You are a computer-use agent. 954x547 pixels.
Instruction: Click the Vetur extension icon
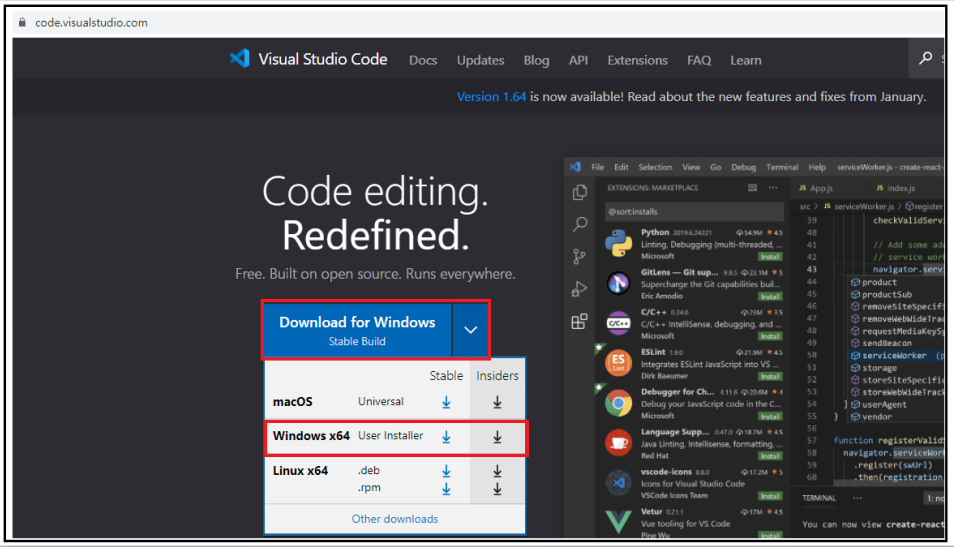(x=618, y=522)
